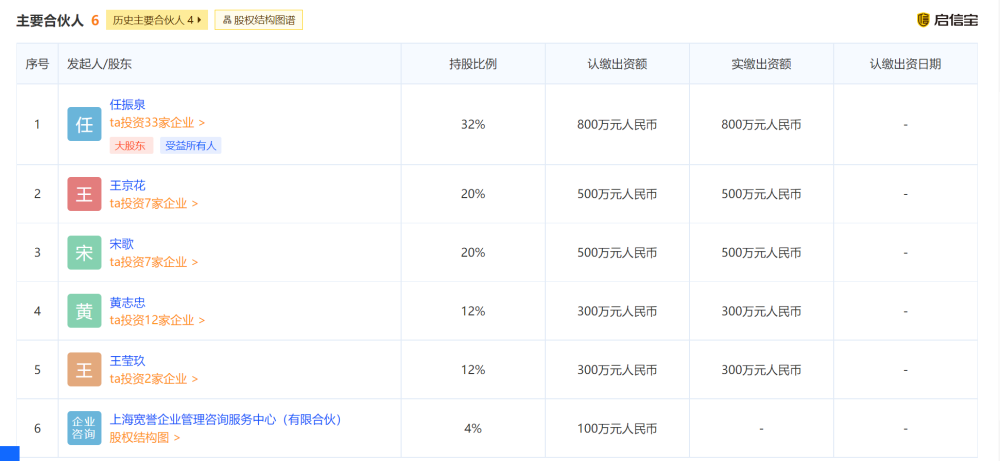This screenshot has width=1000, height=461.
Task: Open 股权结构图 link under 上海宽誉
Action: point(145,437)
